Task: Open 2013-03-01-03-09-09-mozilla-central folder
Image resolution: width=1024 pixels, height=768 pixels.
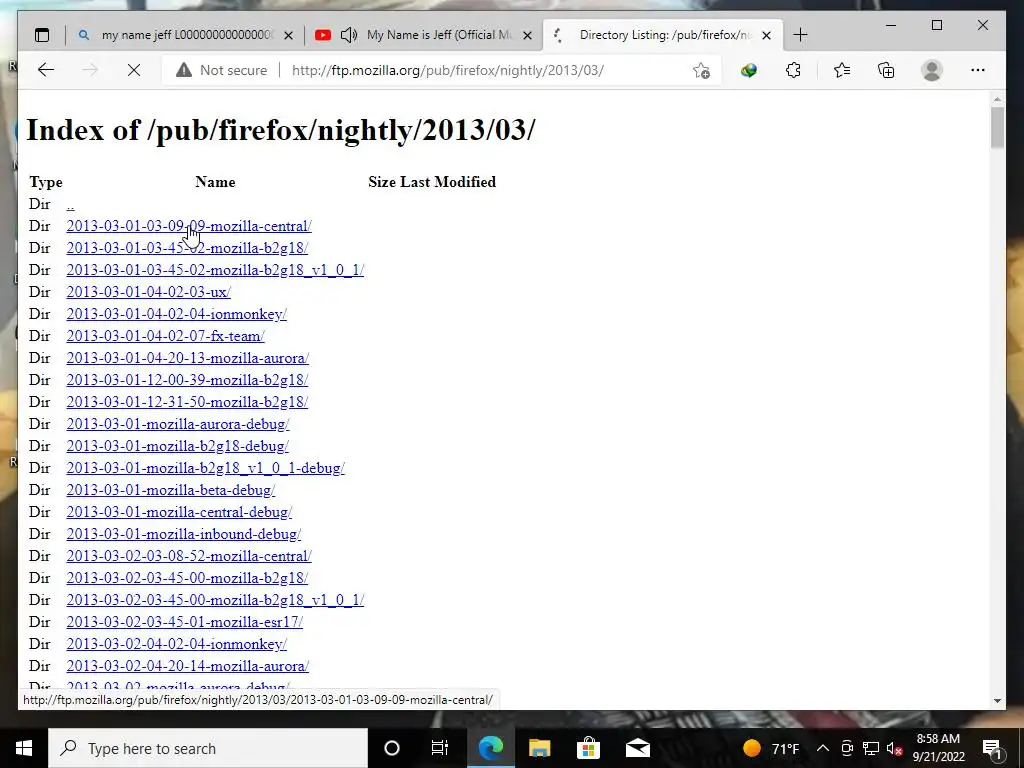Action: point(189,226)
